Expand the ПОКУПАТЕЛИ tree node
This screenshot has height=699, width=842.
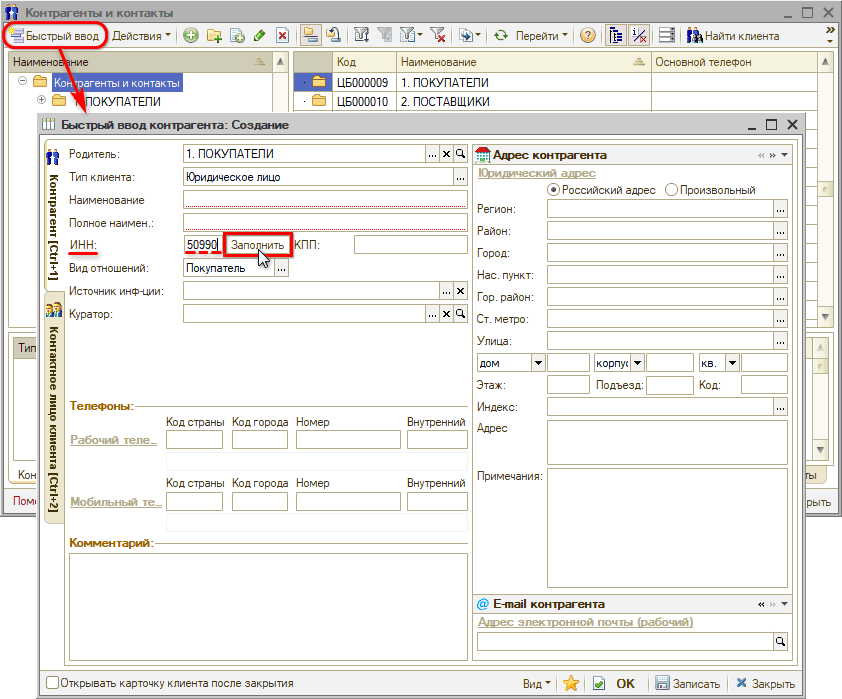[41, 100]
